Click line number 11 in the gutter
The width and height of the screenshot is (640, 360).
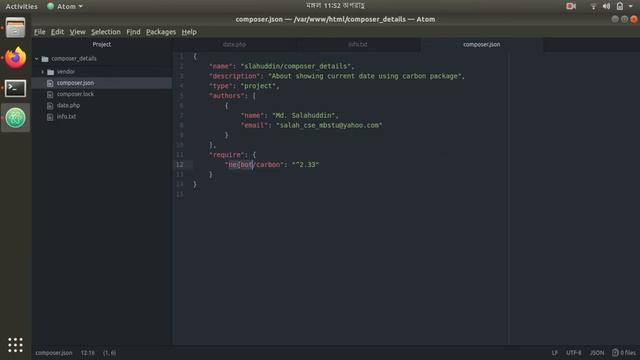[180, 155]
